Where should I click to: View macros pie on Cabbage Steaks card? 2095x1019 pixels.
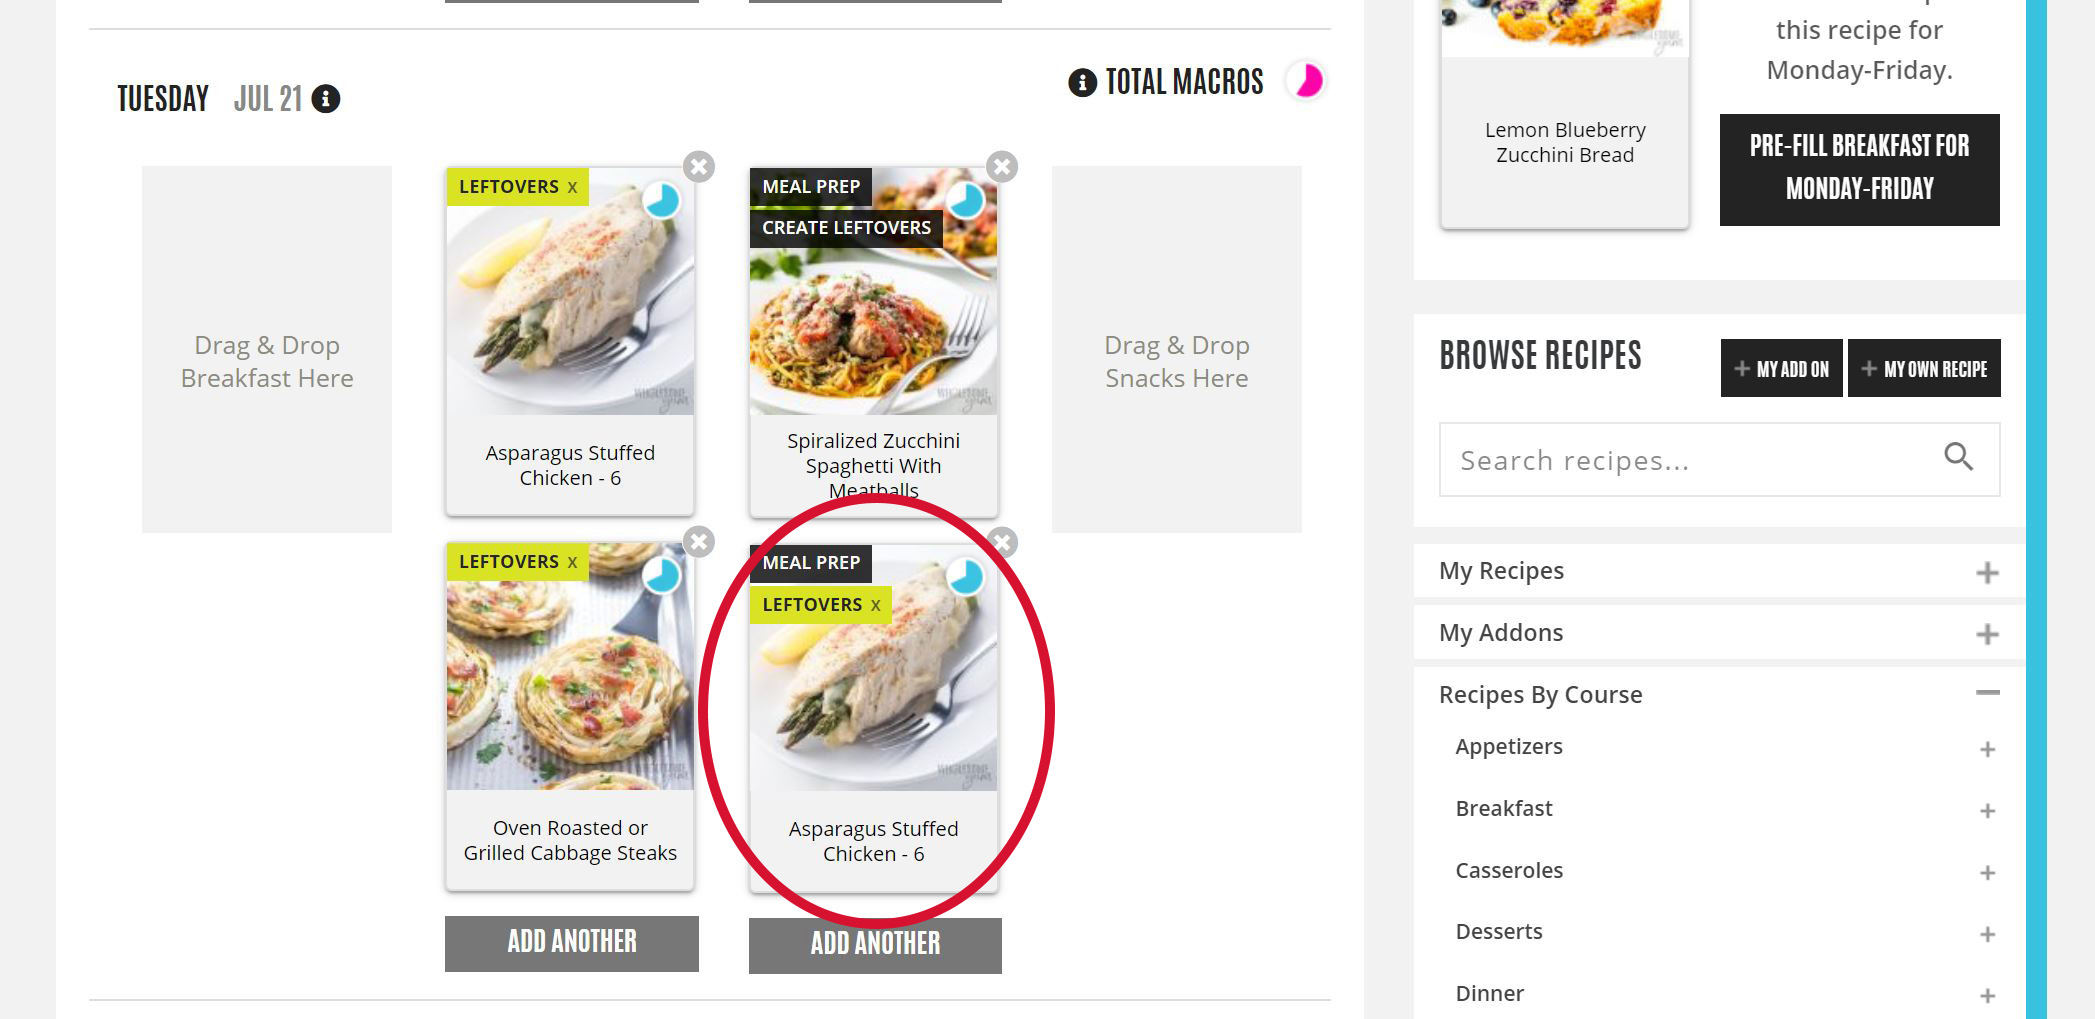coord(661,576)
